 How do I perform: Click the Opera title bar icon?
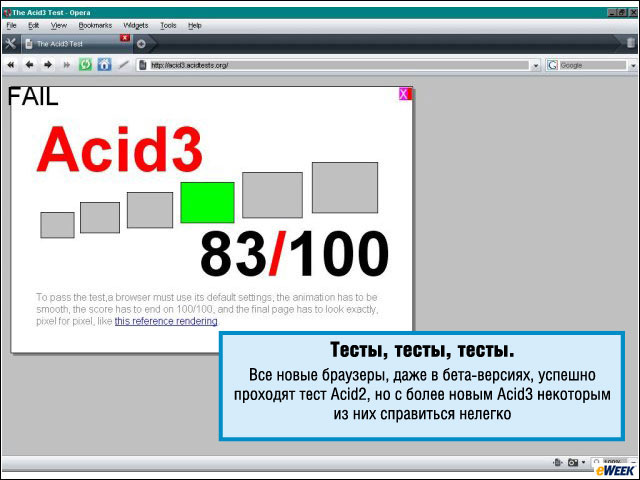click(x=7, y=13)
